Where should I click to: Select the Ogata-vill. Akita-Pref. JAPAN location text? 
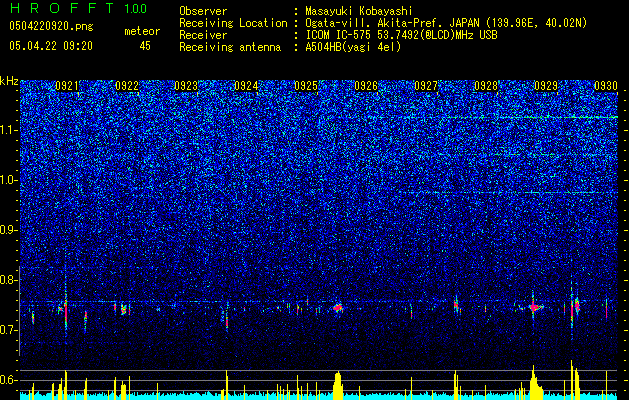(x=446, y=23)
